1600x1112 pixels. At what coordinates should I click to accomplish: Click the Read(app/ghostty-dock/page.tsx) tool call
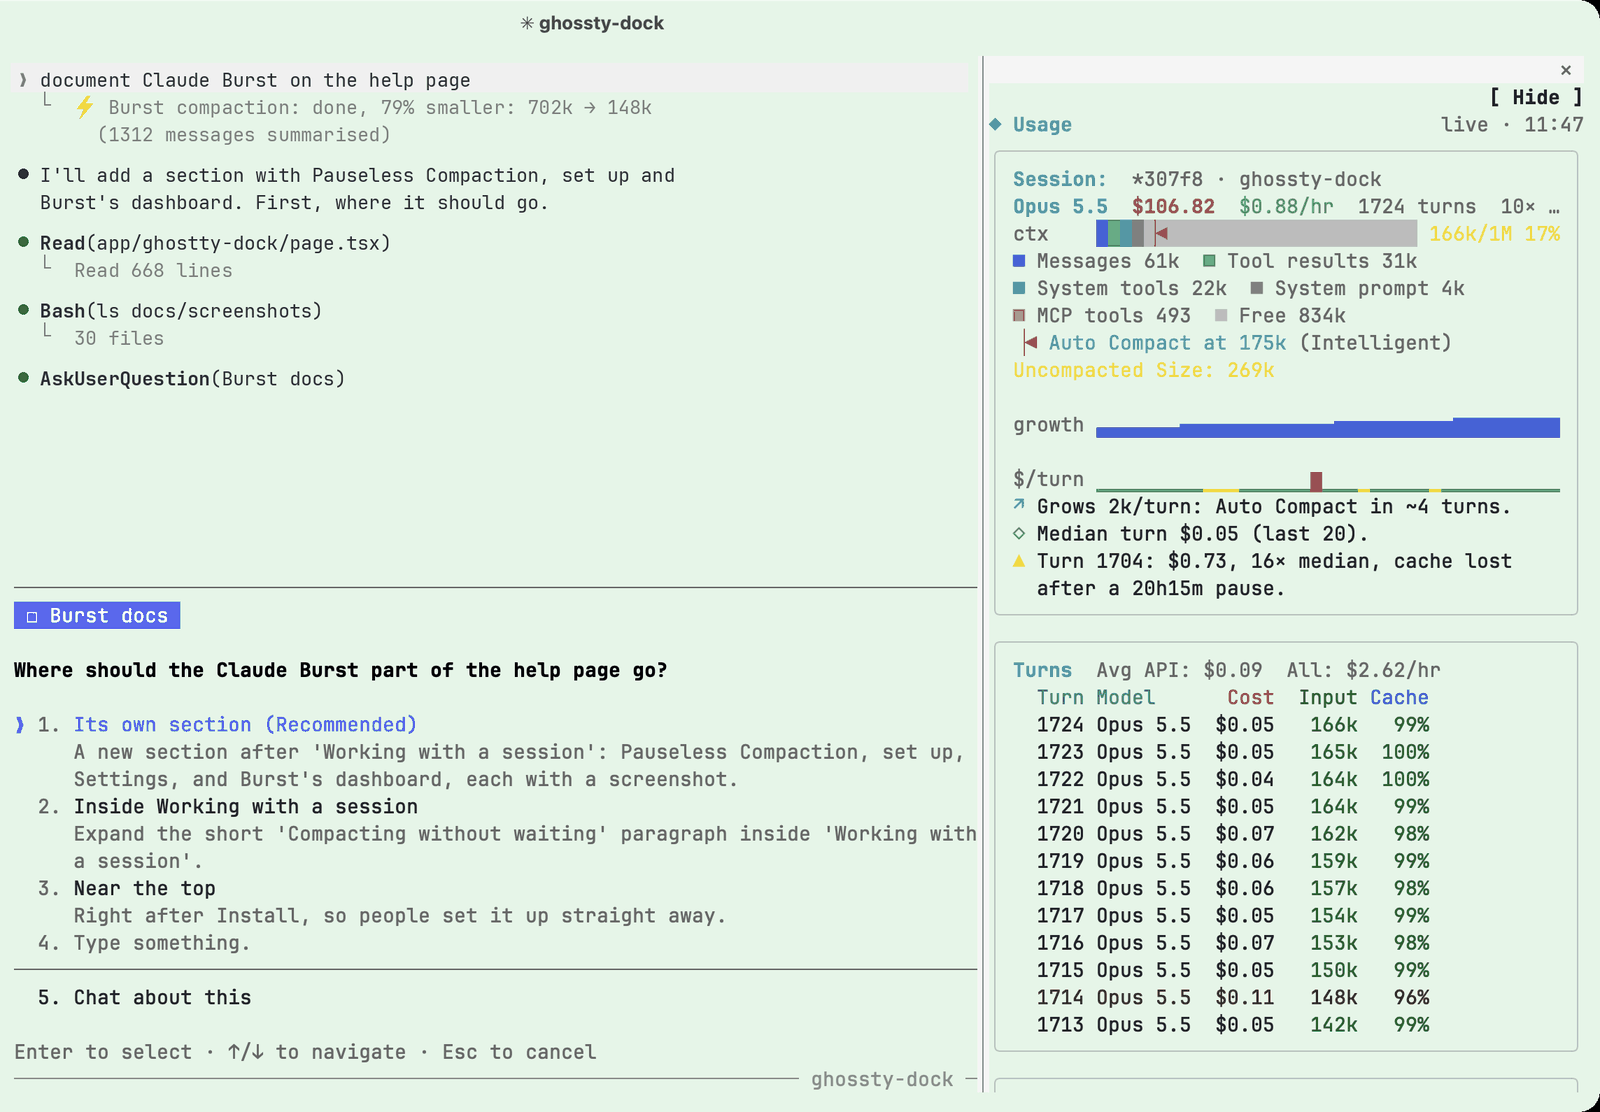pyautogui.click(x=215, y=243)
